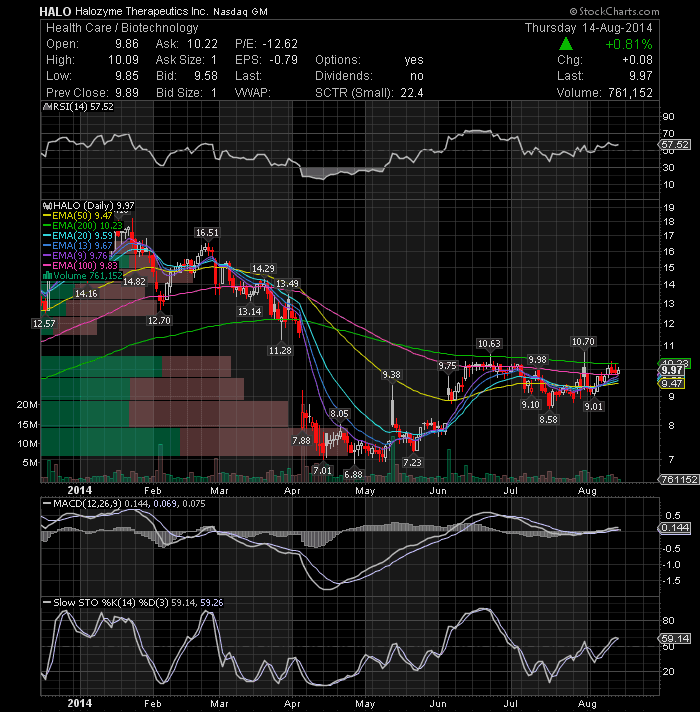The image size is (700, 712).
Task: Click the 20M volume axis label
Action: (27, 405)
